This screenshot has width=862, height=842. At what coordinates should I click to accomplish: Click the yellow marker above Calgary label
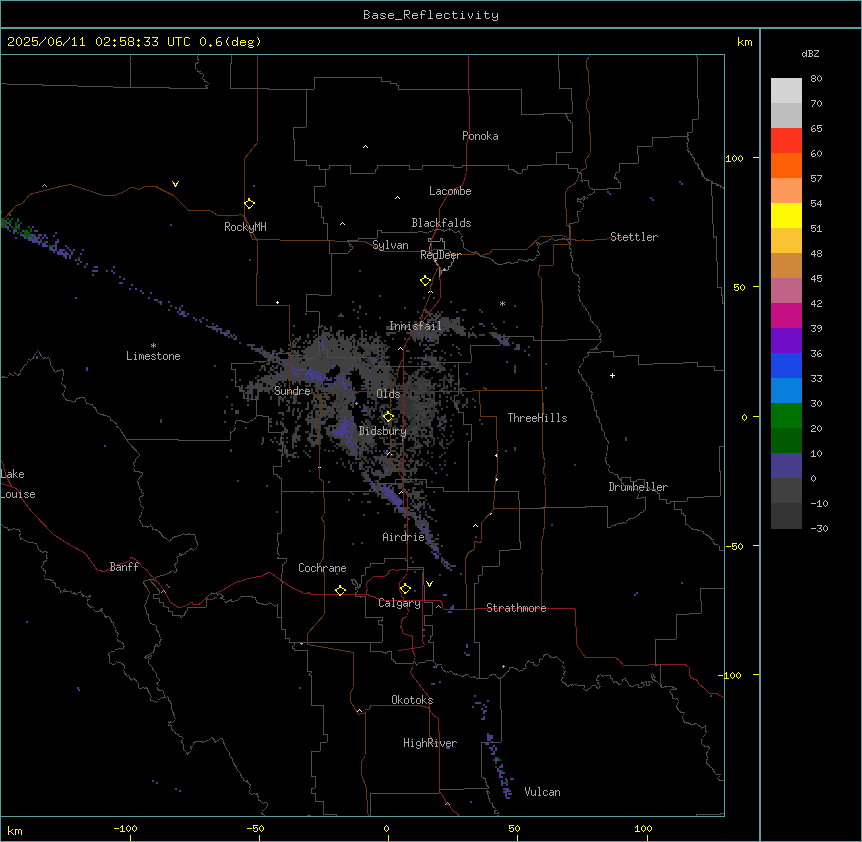405,589
